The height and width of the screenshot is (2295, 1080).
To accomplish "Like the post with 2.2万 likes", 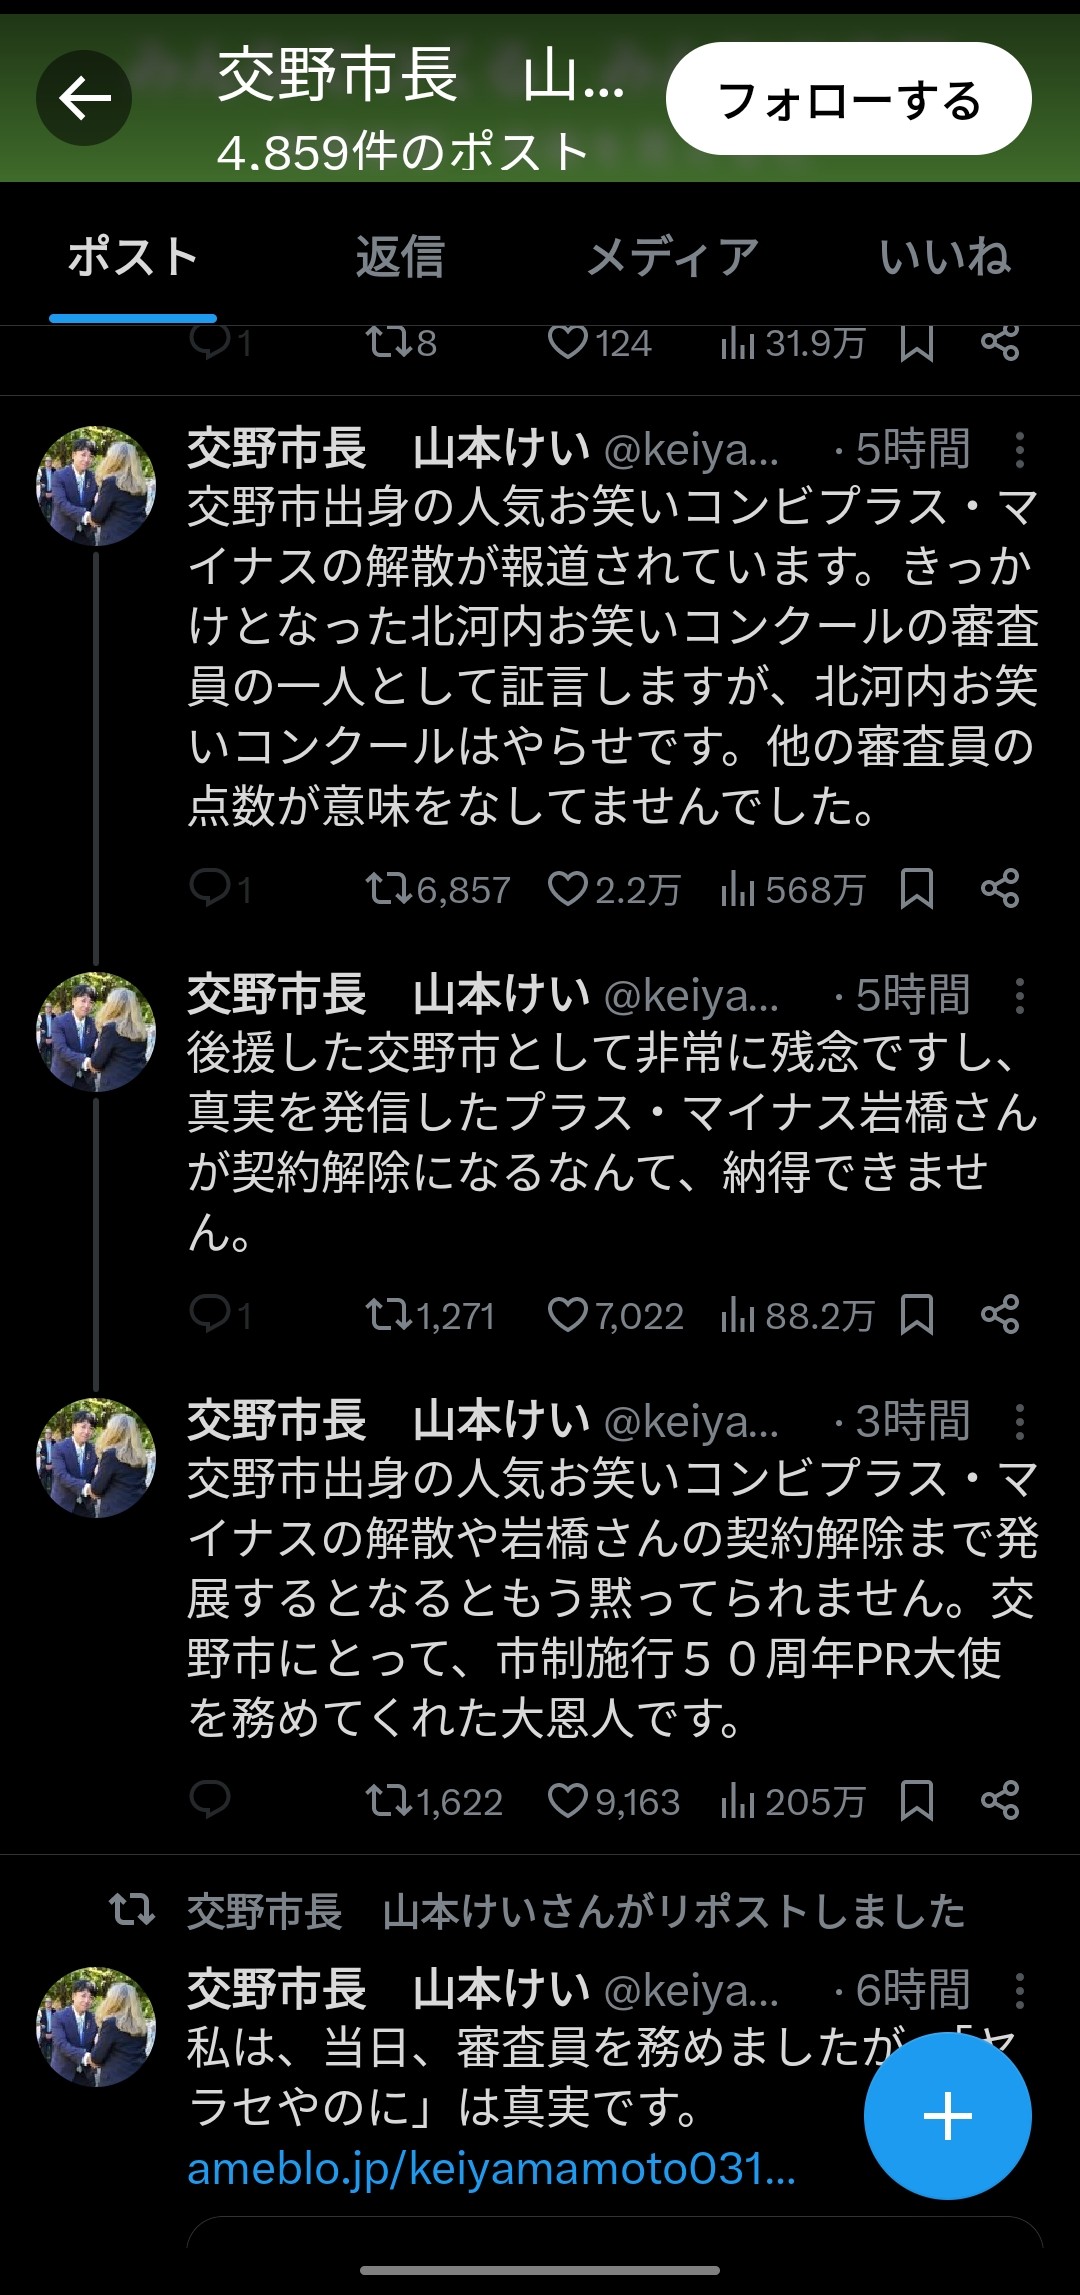I will pos(568,888).
